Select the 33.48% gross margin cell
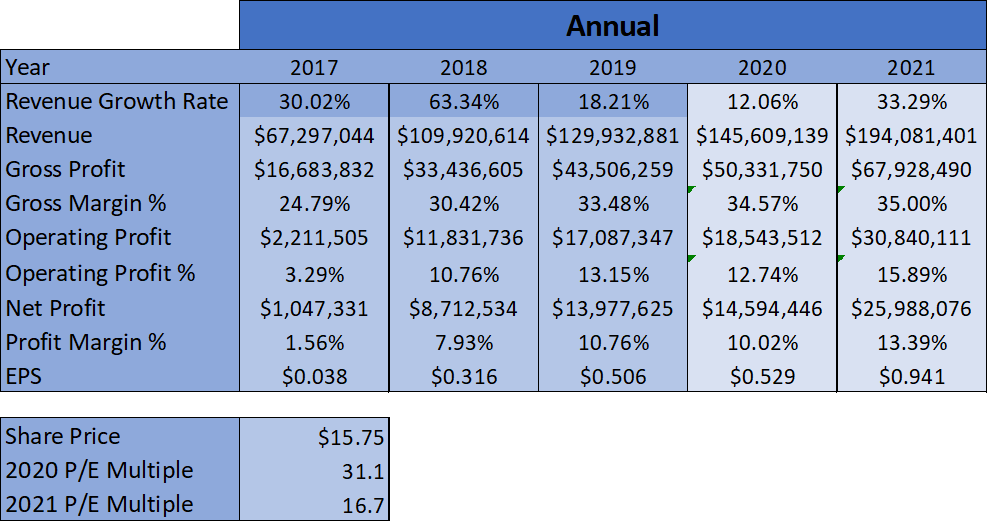Image resolution: width=988 pixels, height=522 pixels. click(x=613, y=203)
